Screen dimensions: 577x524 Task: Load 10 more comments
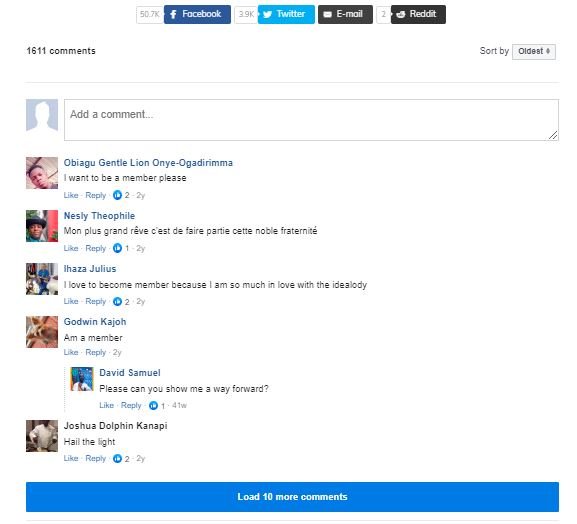[292, 497]
